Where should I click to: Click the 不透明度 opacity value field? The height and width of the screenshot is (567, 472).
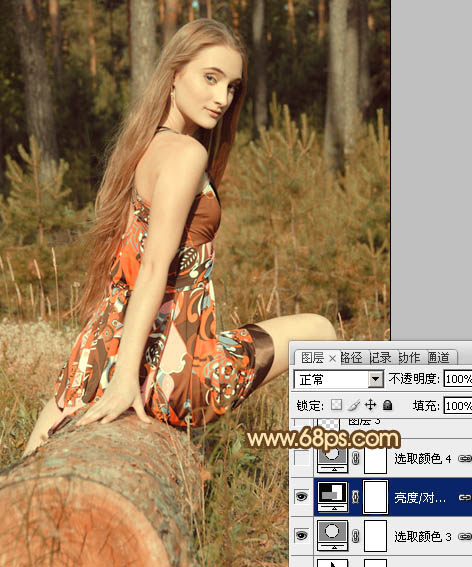(458, 379)
